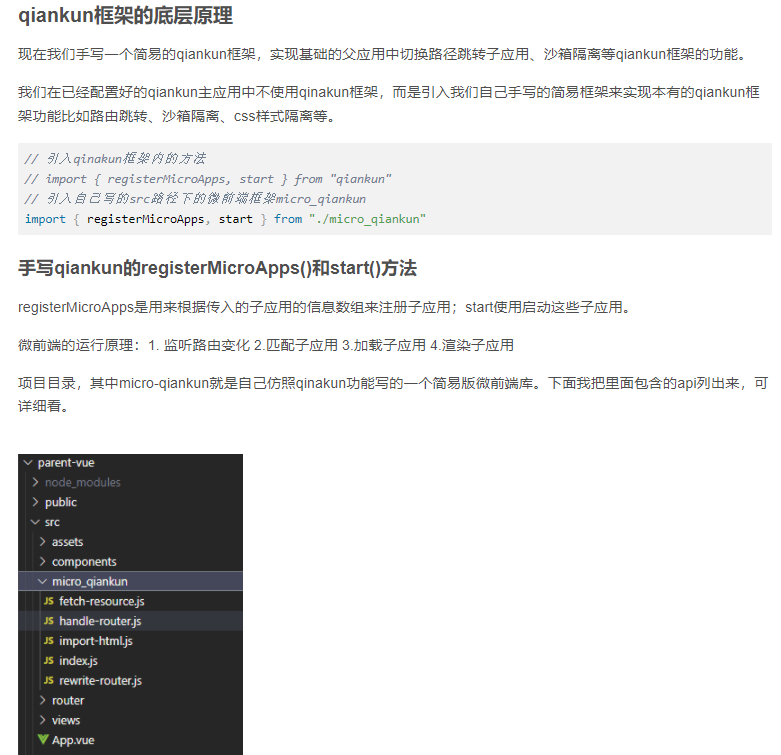Viewport: 781px width, 755px height.
Task: Expand the public folder chevron
Action: tap(35, 502)
